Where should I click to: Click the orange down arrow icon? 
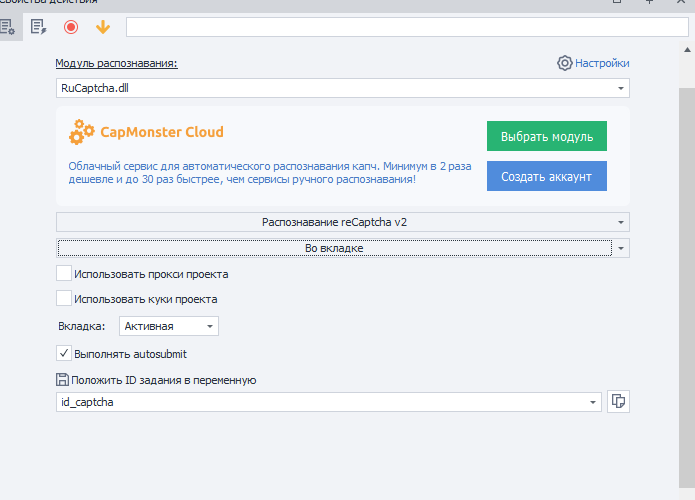coord(102,27)
